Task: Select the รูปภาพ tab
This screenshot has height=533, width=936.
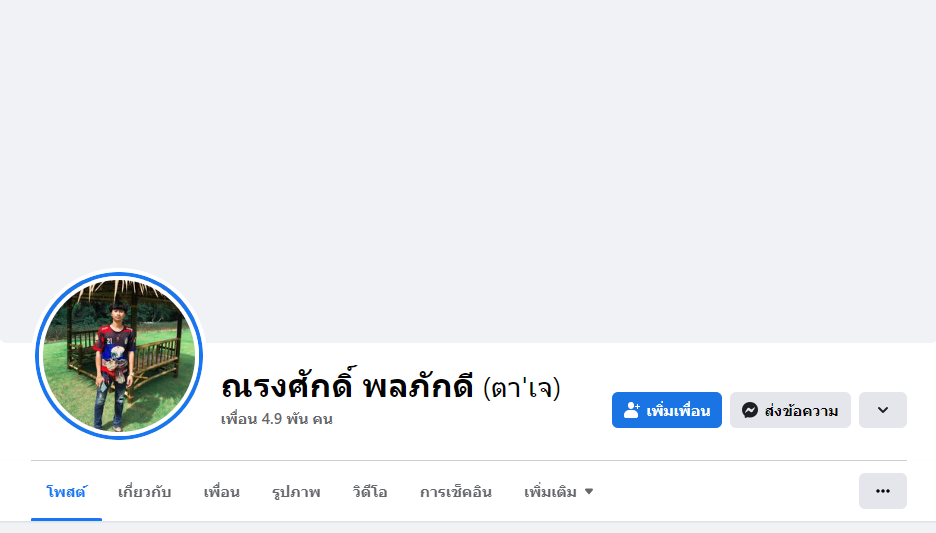Action: click(296, 491)
